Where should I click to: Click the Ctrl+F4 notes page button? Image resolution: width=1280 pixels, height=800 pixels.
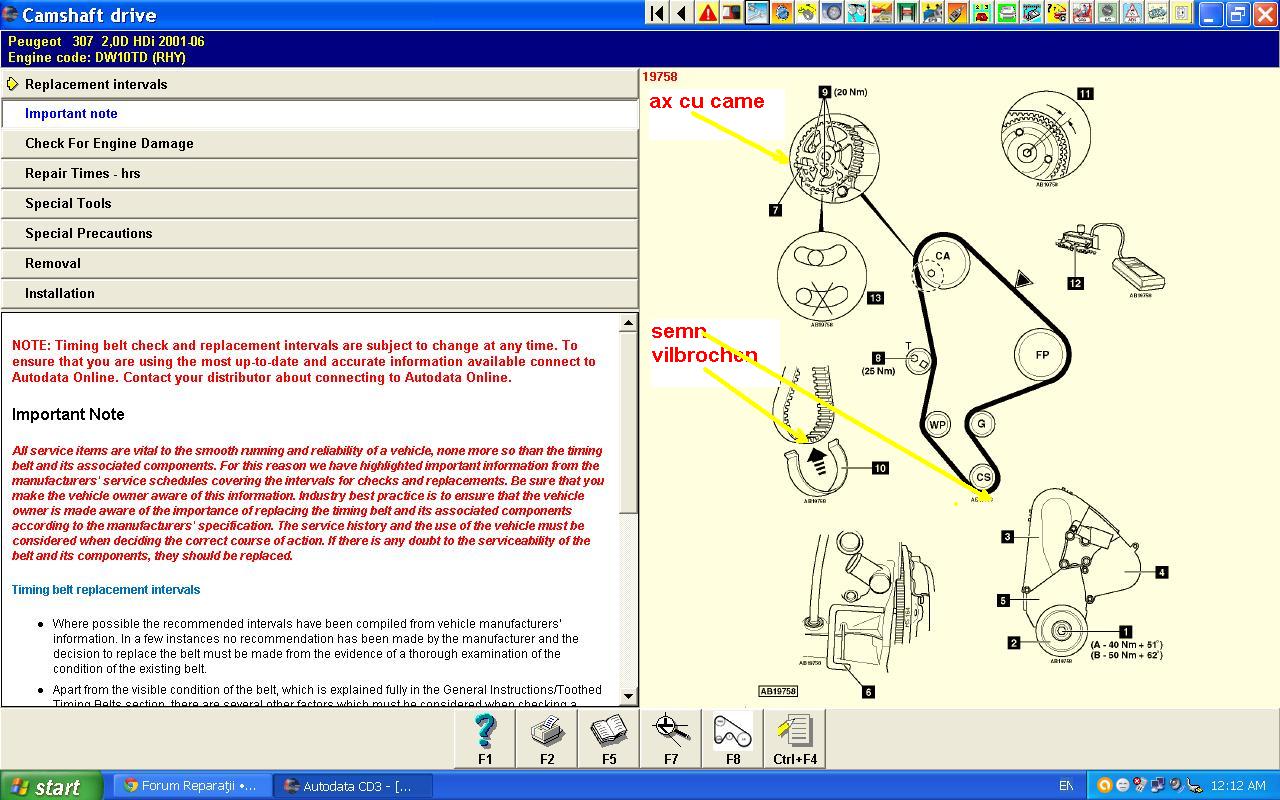(x=795, y=739)
